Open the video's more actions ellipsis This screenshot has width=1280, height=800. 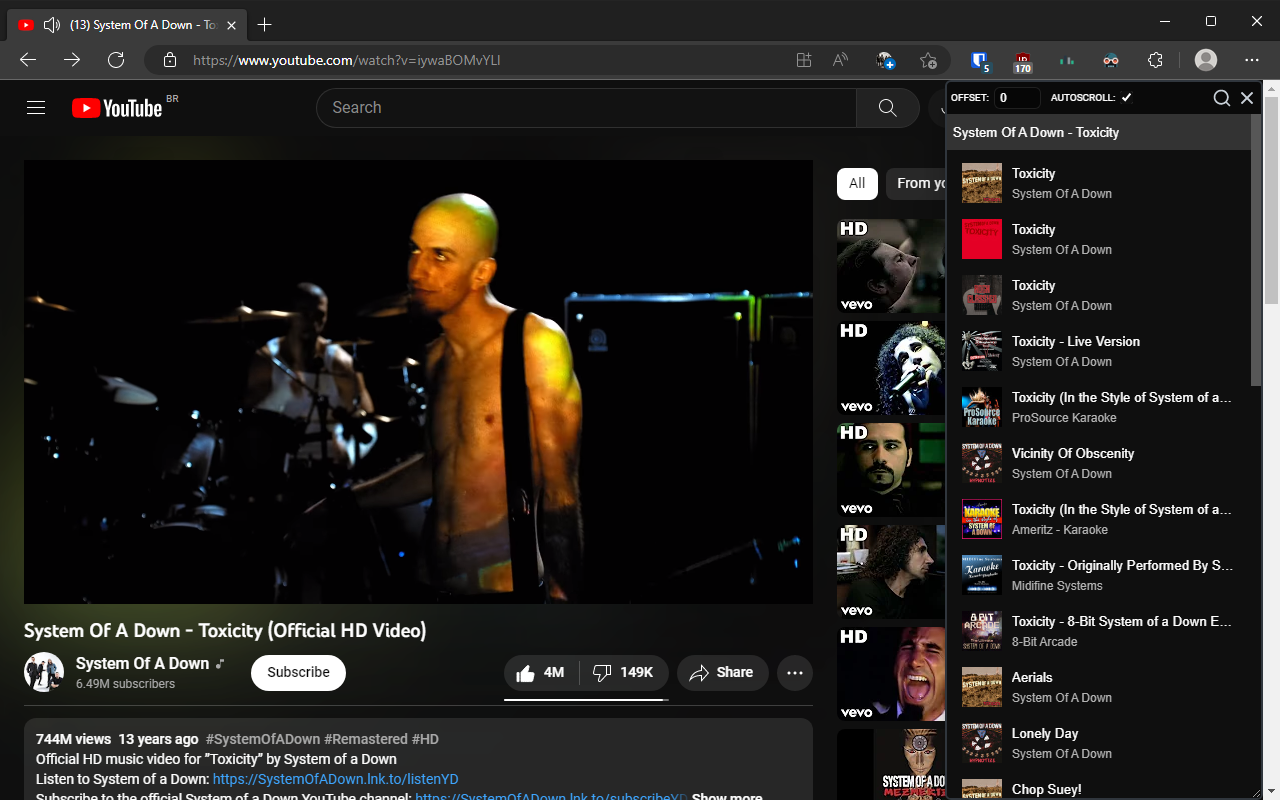click(x=795, y=673)
